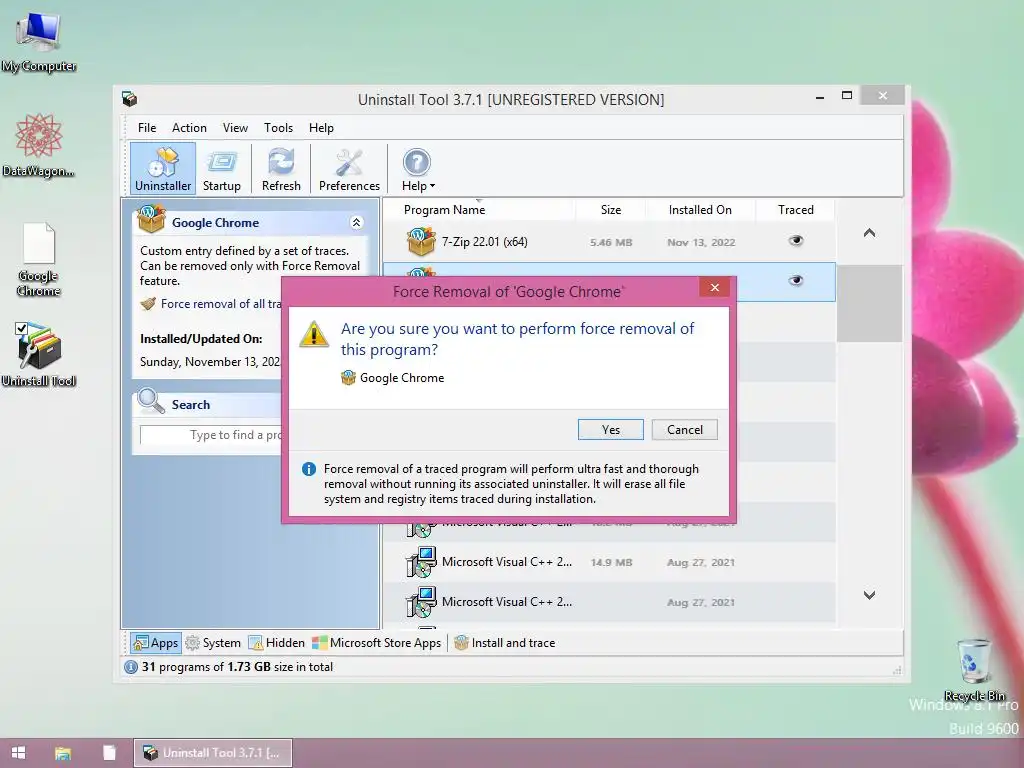Open the Help menu in menu bar
Image resolution: width=1024 pixels, height=768 pixels.
tap(321, 128)
